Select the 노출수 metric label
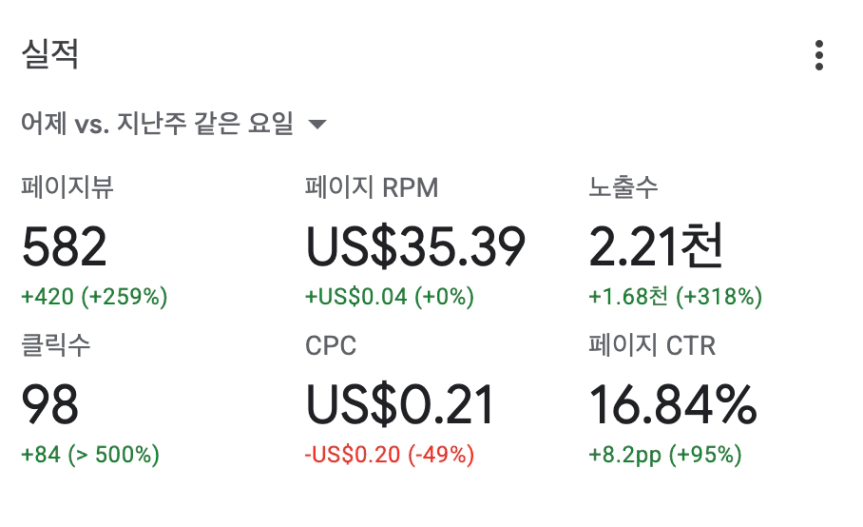 coord(623,187)
